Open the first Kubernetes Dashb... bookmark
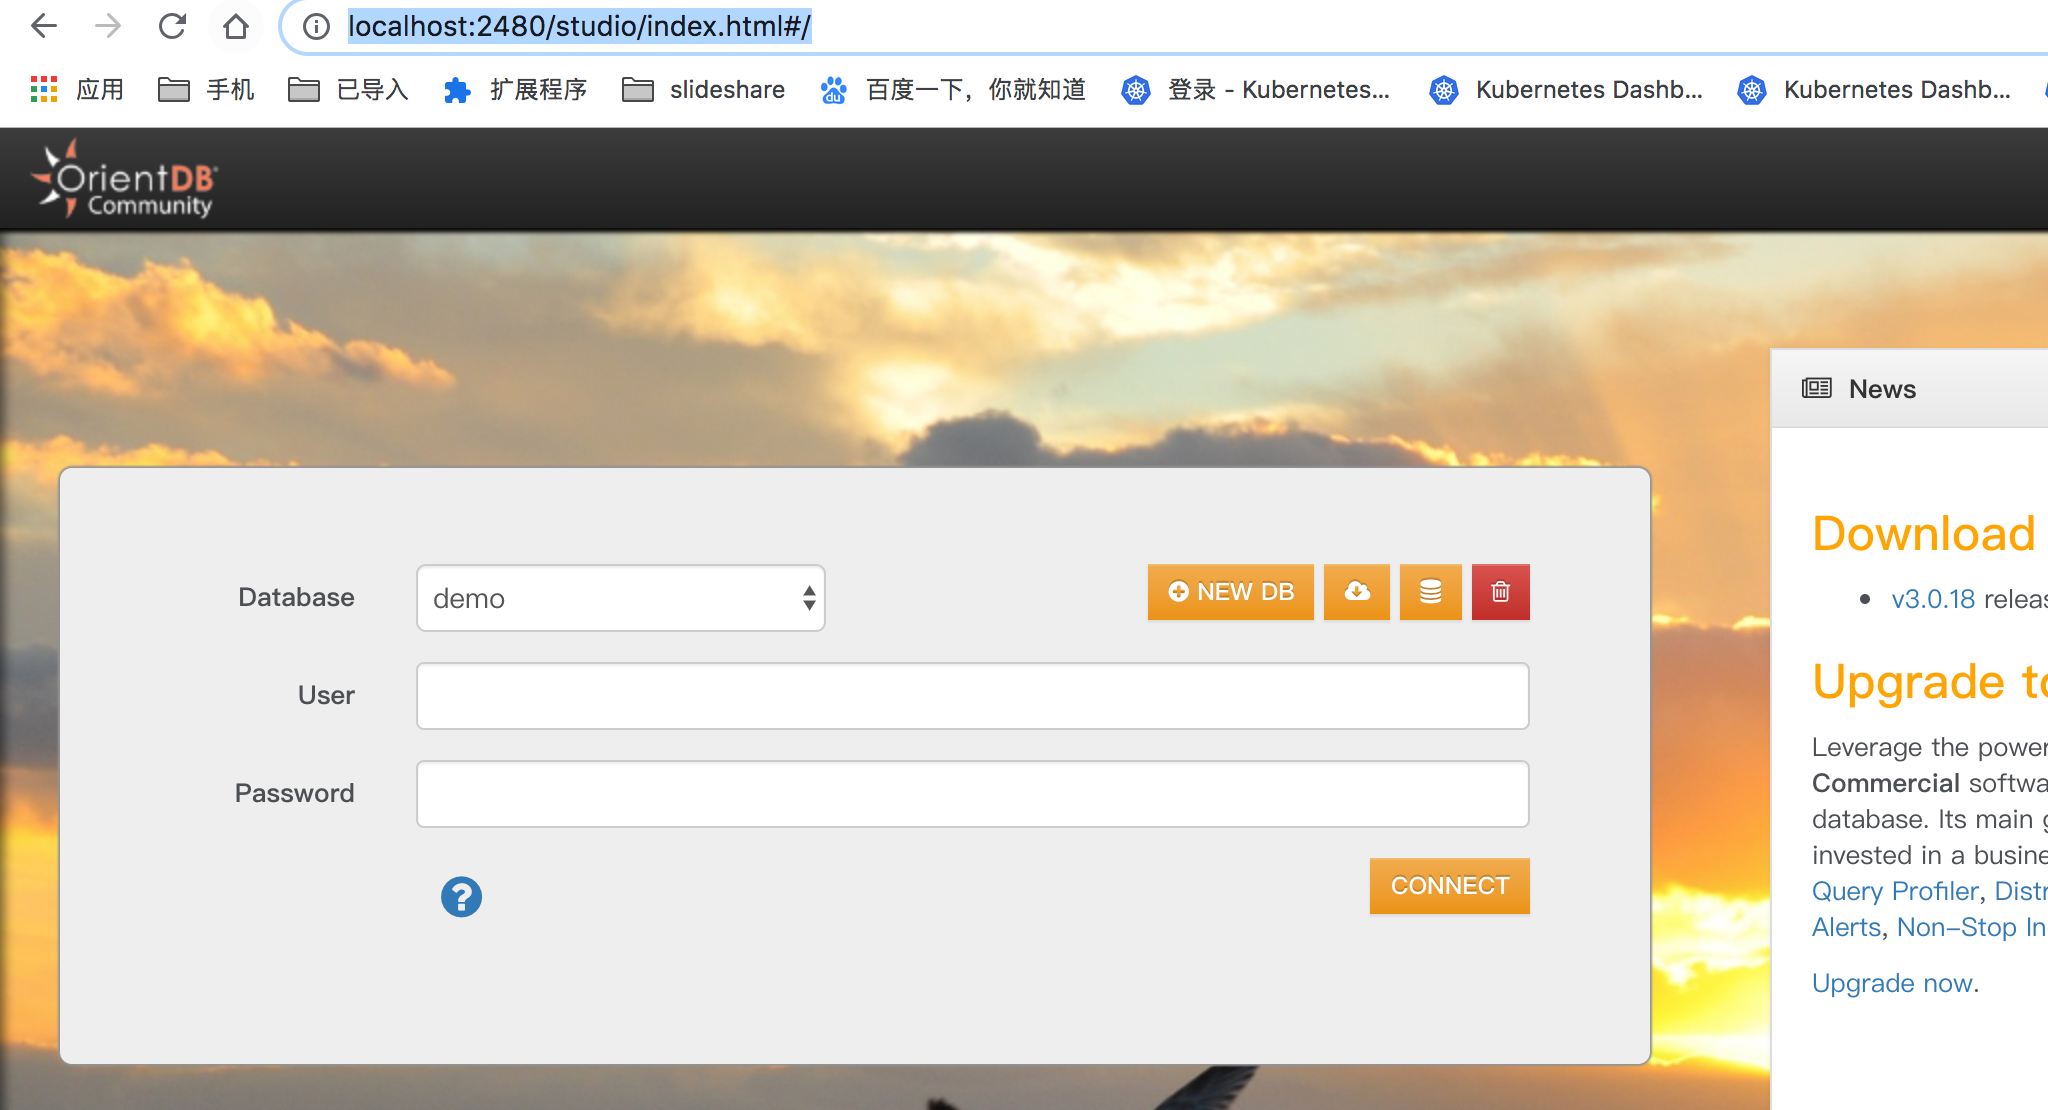 point(1566,90)
